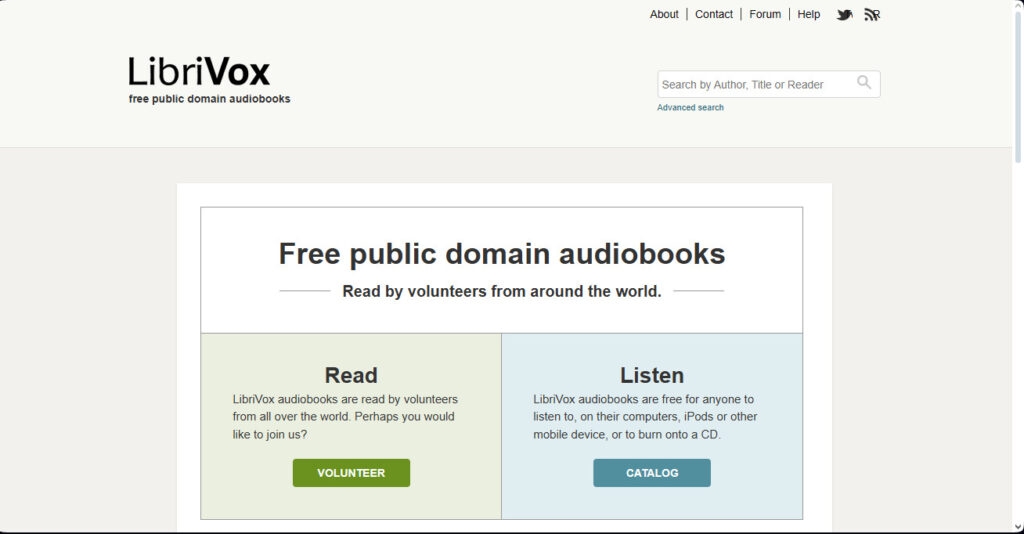Viewport: 1024px width, 534px height.
Task: Click the green VOLUNTEER button
Action: [351, 473]
